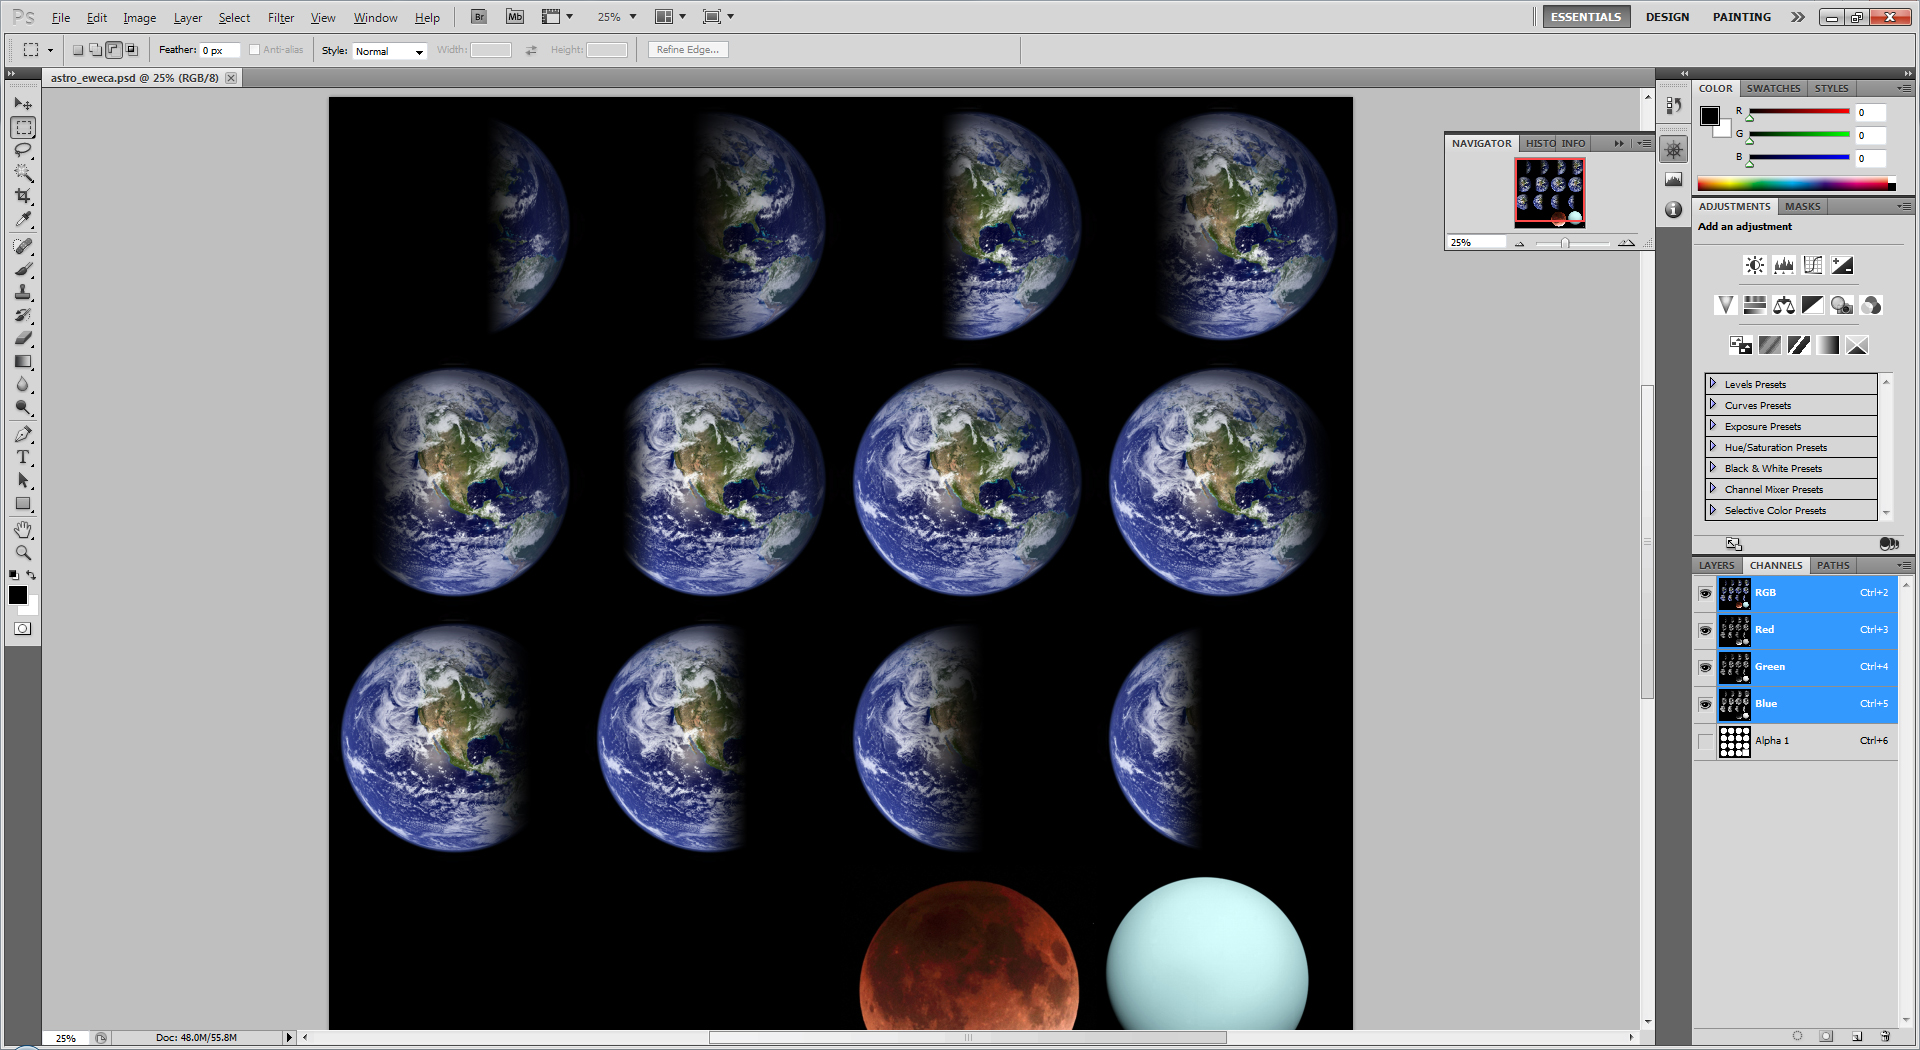Expand Black & White Presets

tap(1713, 468)
